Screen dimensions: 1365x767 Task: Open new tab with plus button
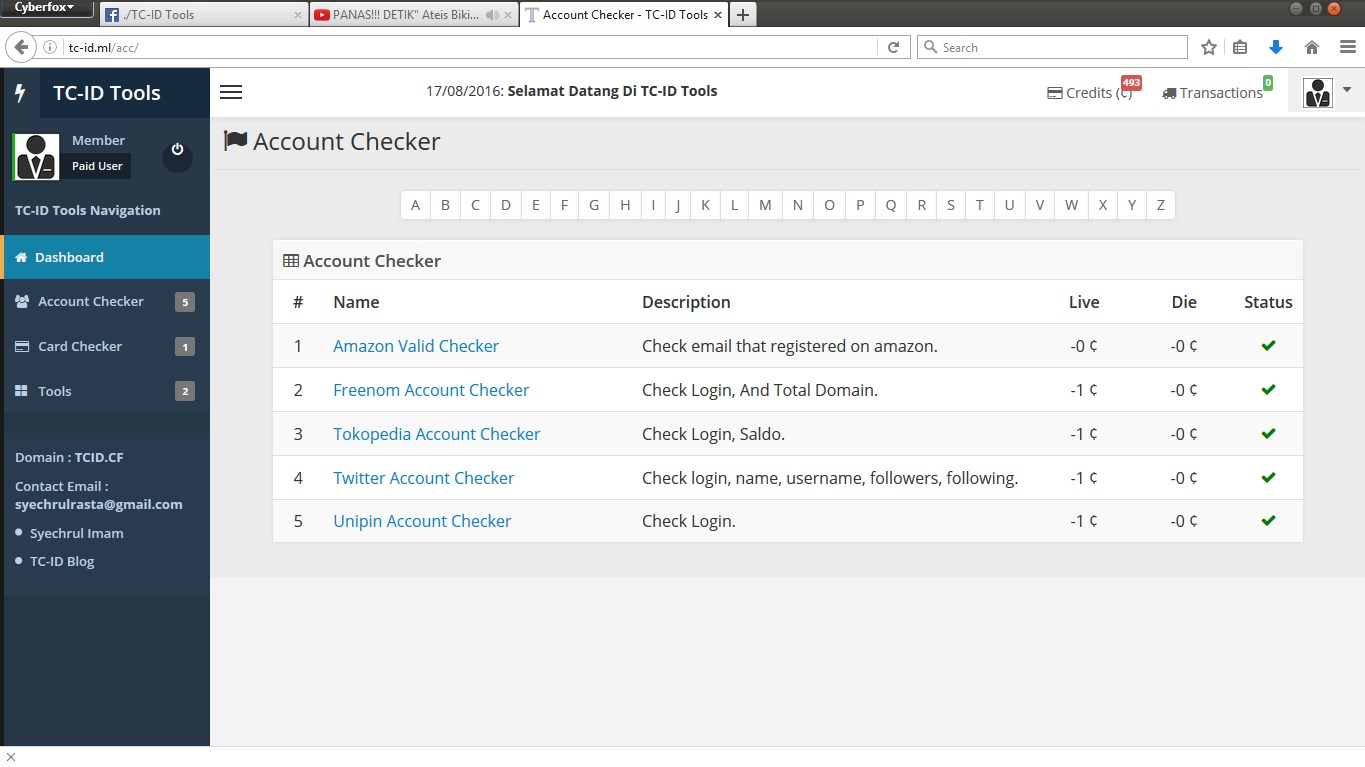click(742, 15)
